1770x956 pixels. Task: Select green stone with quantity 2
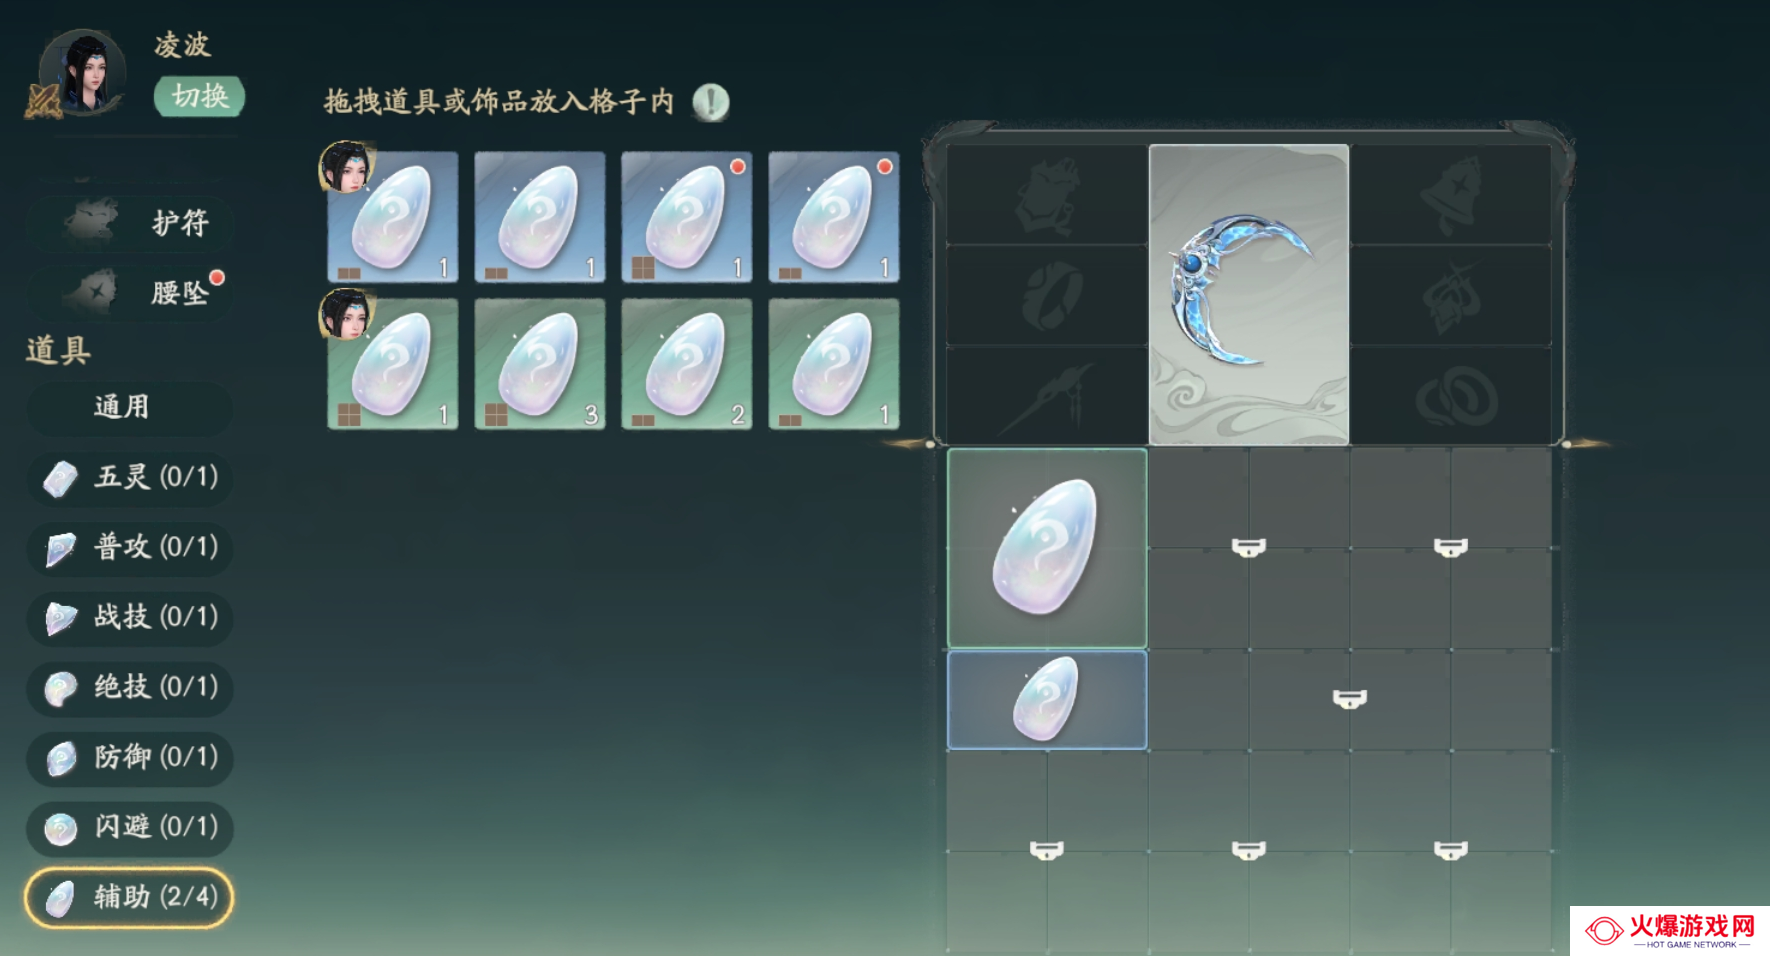(x=687, y=364)
